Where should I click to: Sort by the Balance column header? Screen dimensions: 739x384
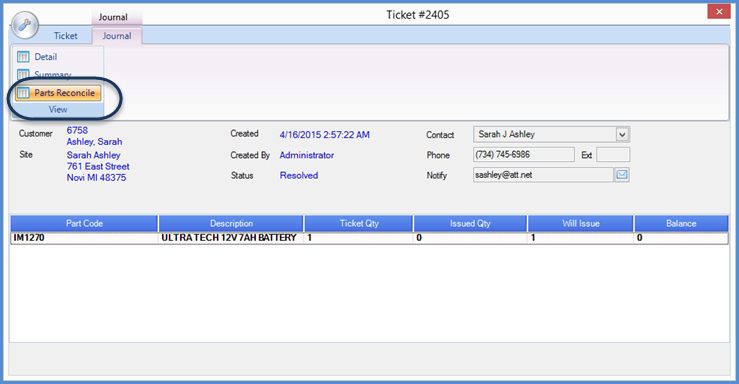681,223
